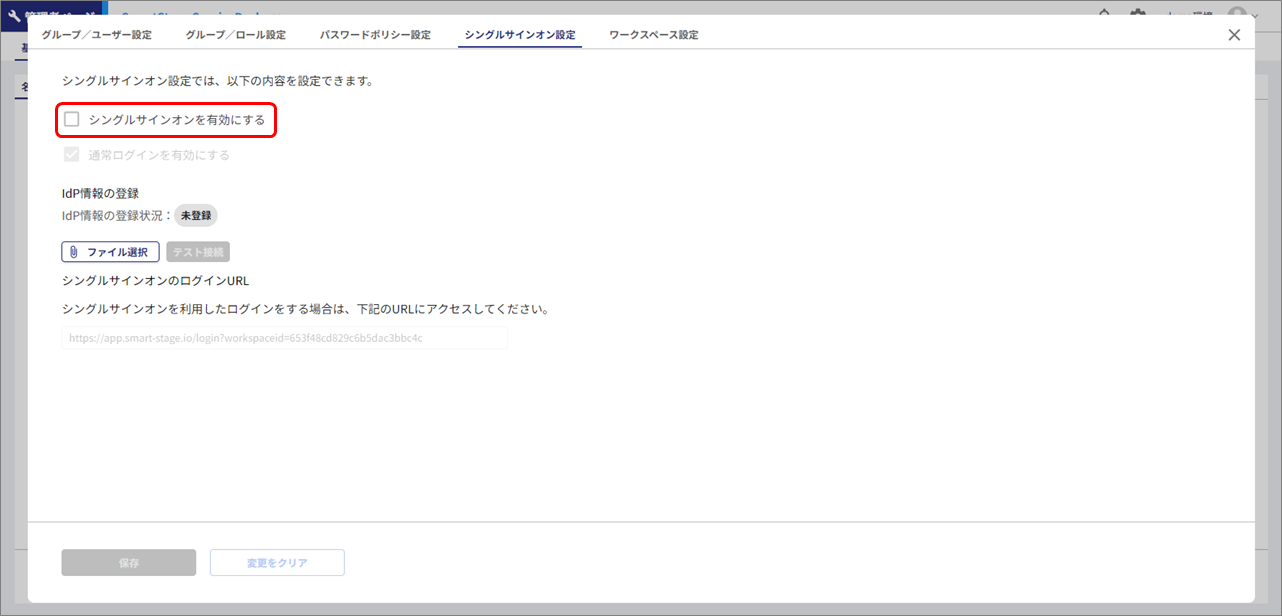1282x616 pixels.
Task: Click the 保存 button
Action: [129, 563]
